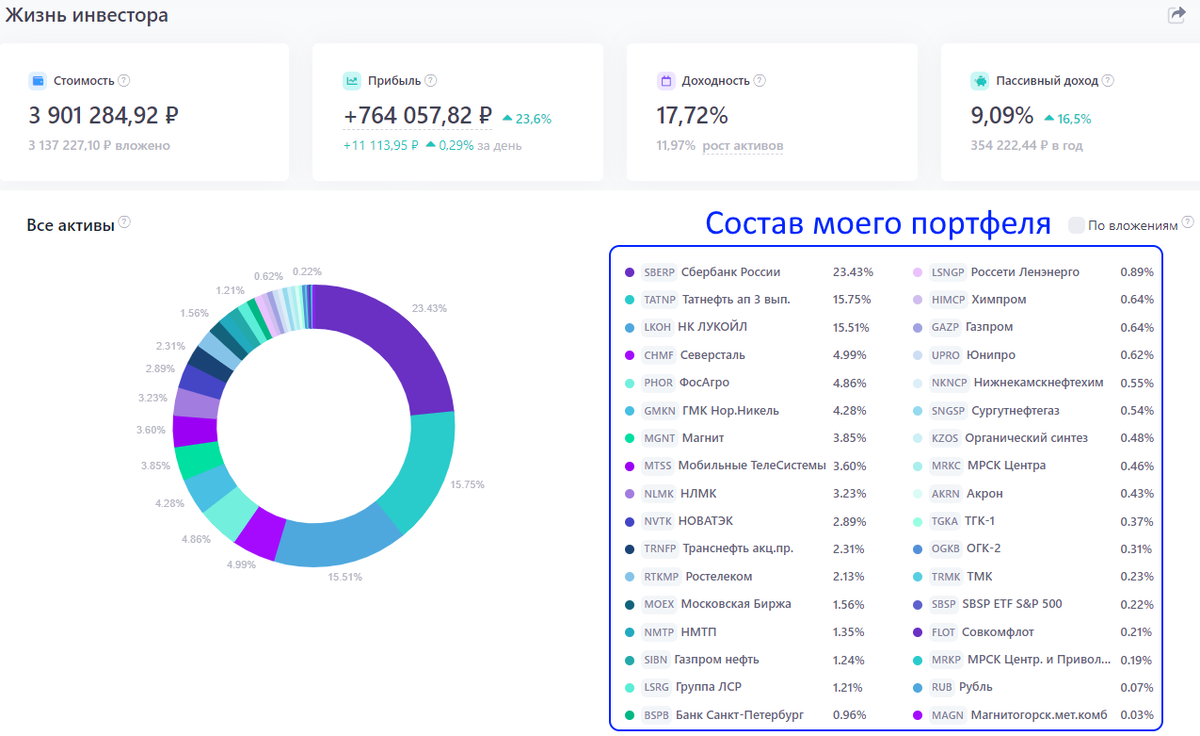
Task: Click the LKOH ticker tag
Action: (658, 327)
